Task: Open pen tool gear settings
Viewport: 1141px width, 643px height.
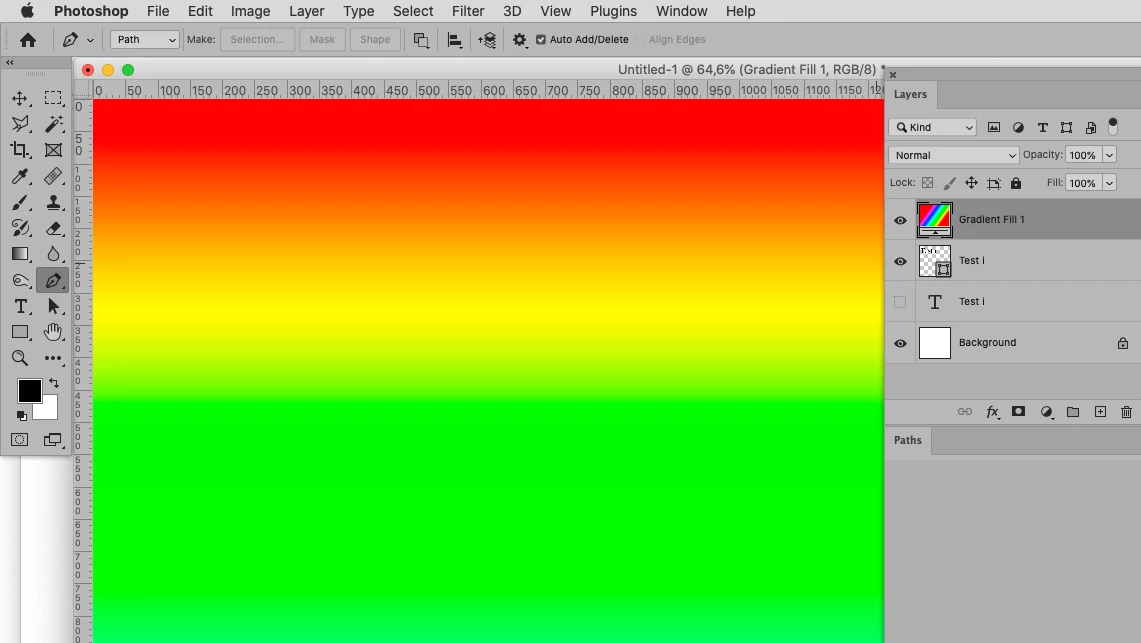Action: (x=520, y=40)
